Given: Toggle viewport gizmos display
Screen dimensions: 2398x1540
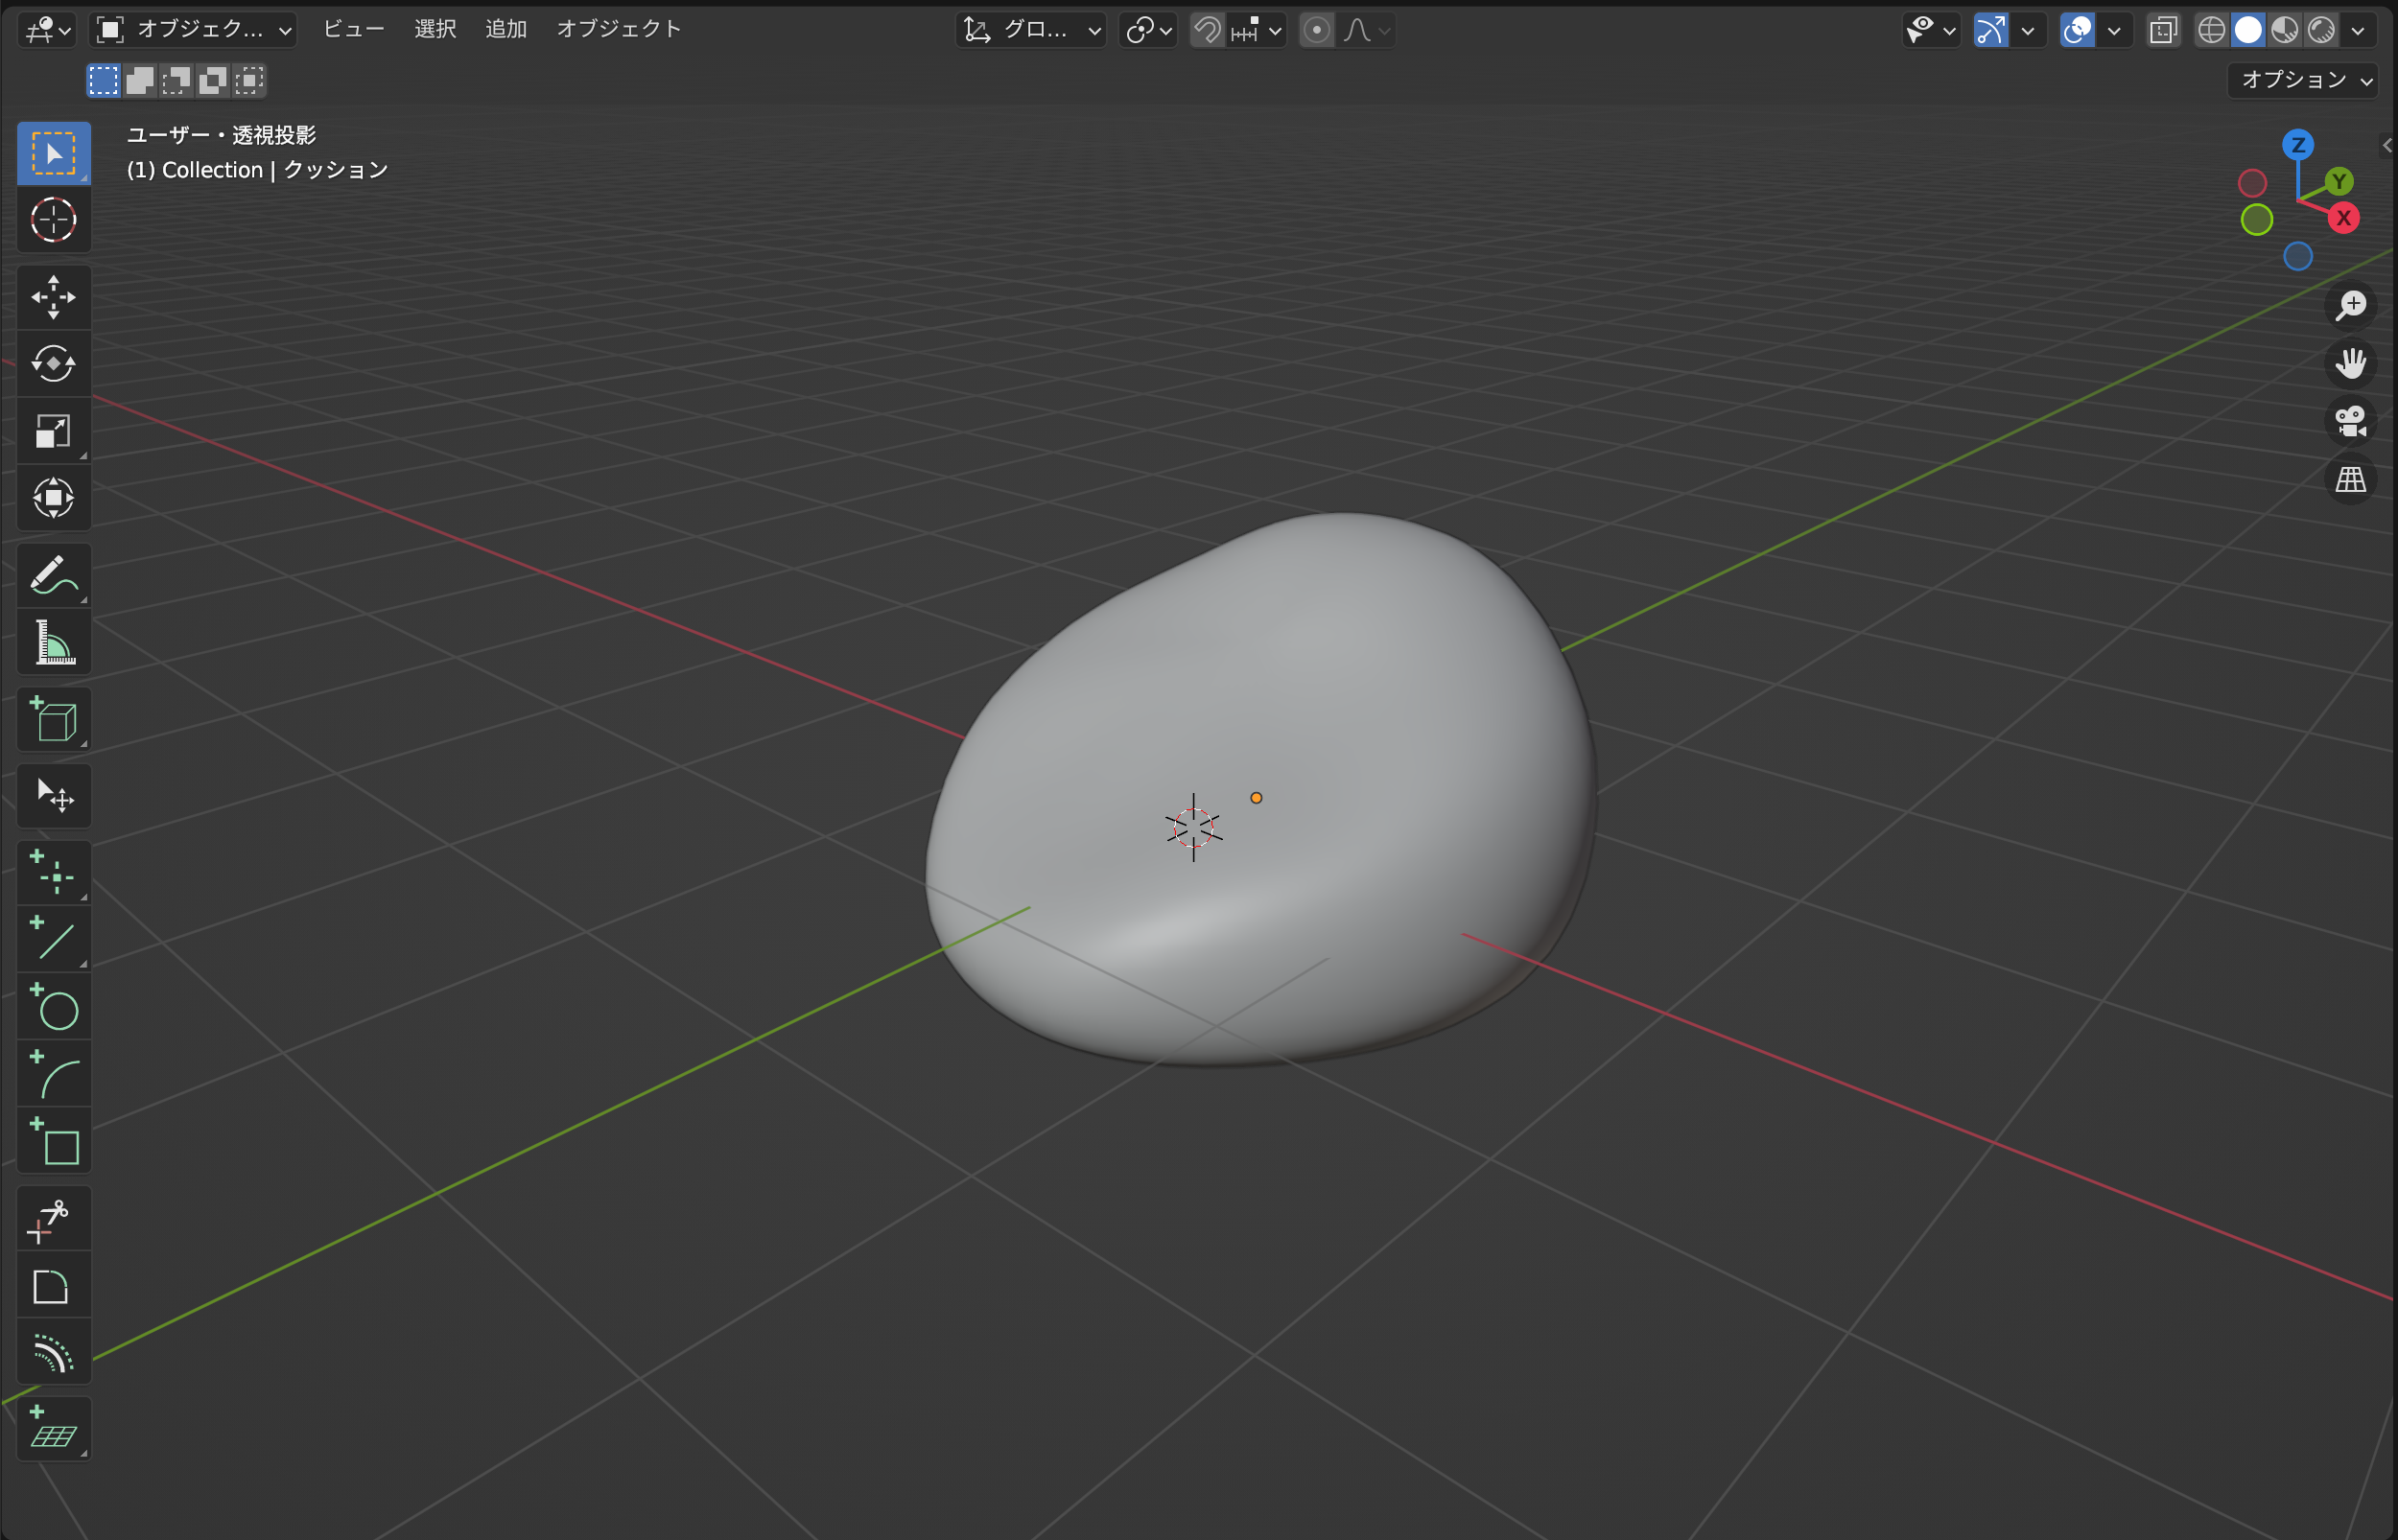Looking at the screenshot, I should [1990, 30].
